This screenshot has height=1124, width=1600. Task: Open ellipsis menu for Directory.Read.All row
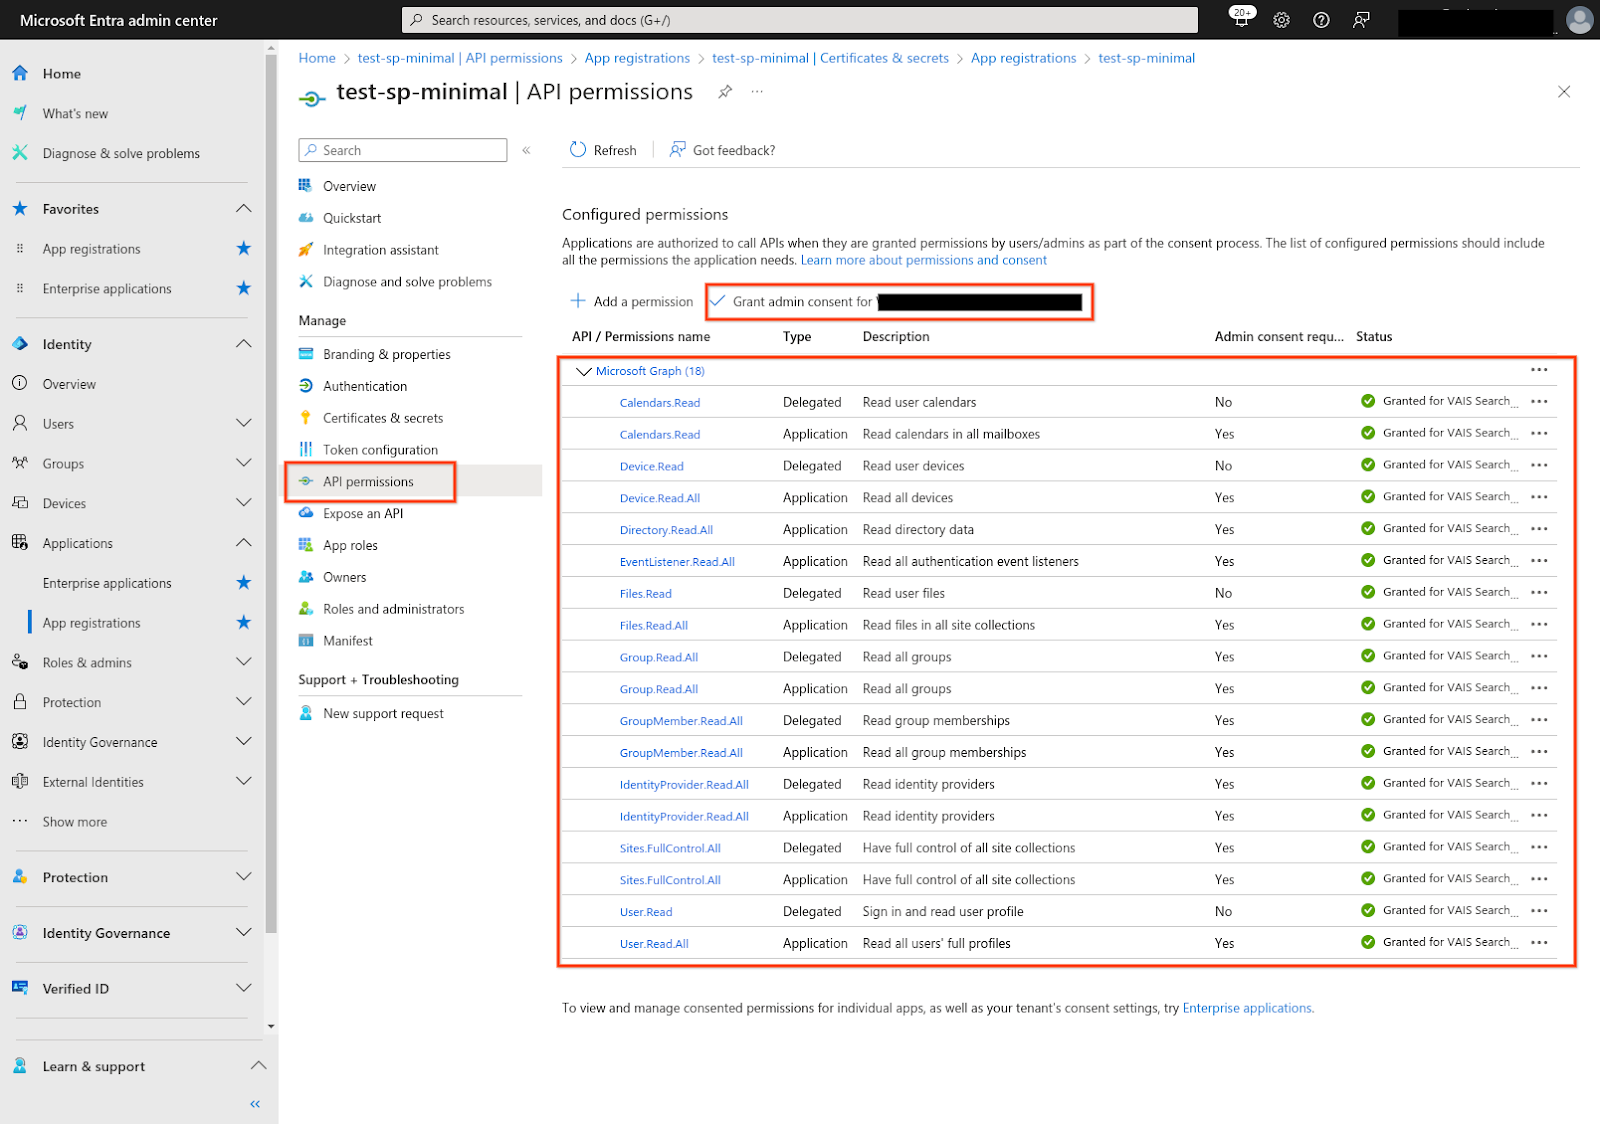coord(1539,529)
